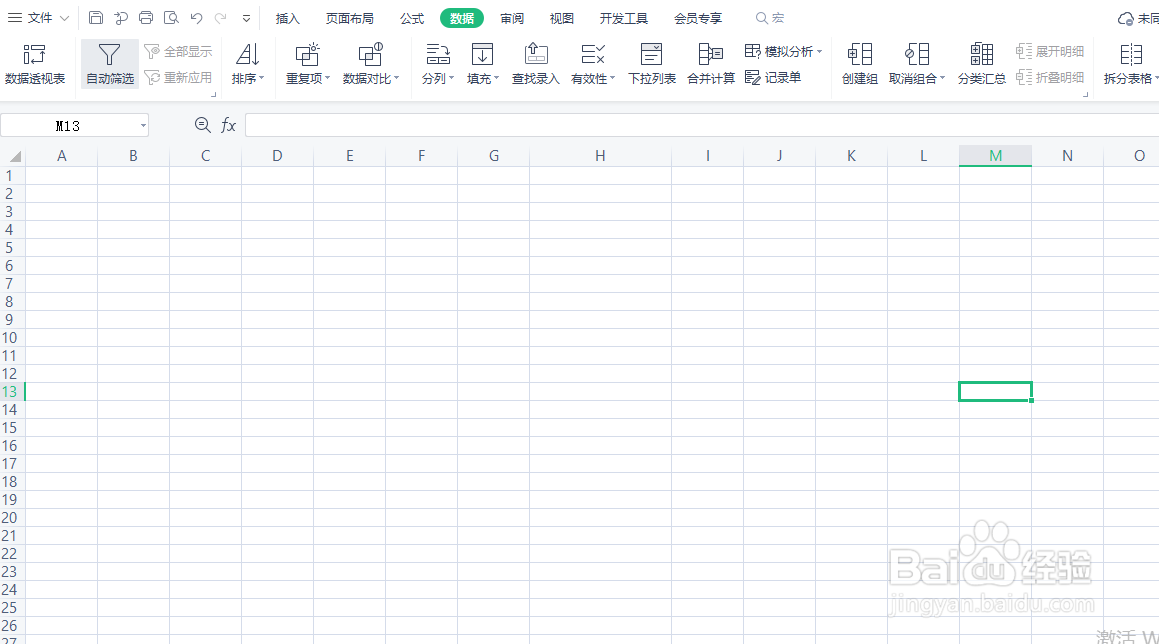The height and width of the screenshot is (644, 1159).
Task: Open the 文件 menu
Action: click(38, 18)
